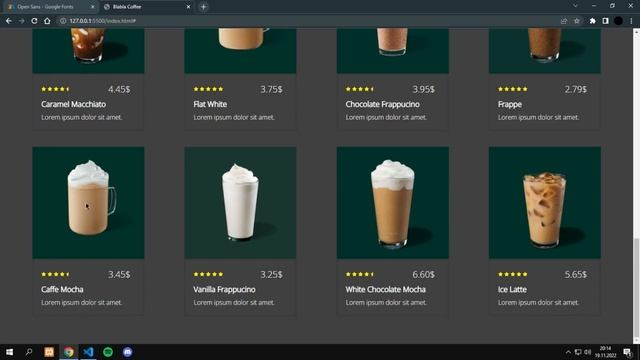Screen dimensions: 640x360
Task: Click the Ice Latte star rating
Action: coord(513,274)
